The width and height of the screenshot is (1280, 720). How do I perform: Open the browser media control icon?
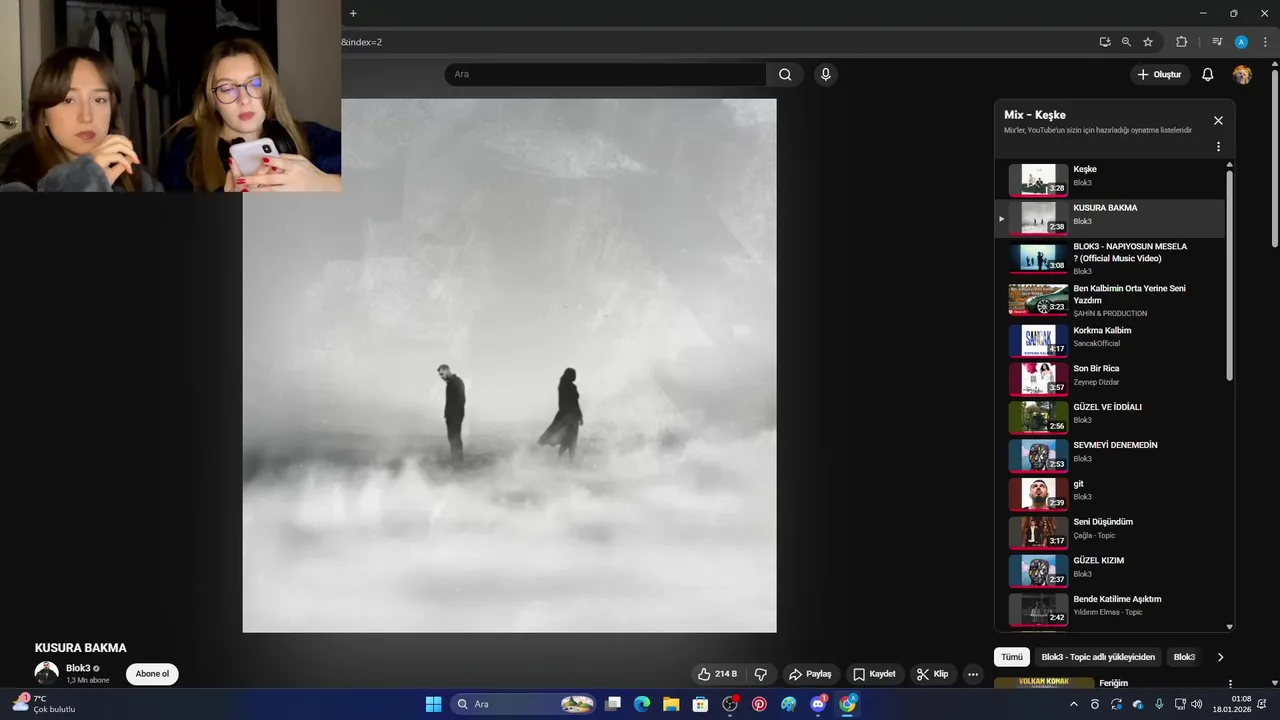point(1217,42)
